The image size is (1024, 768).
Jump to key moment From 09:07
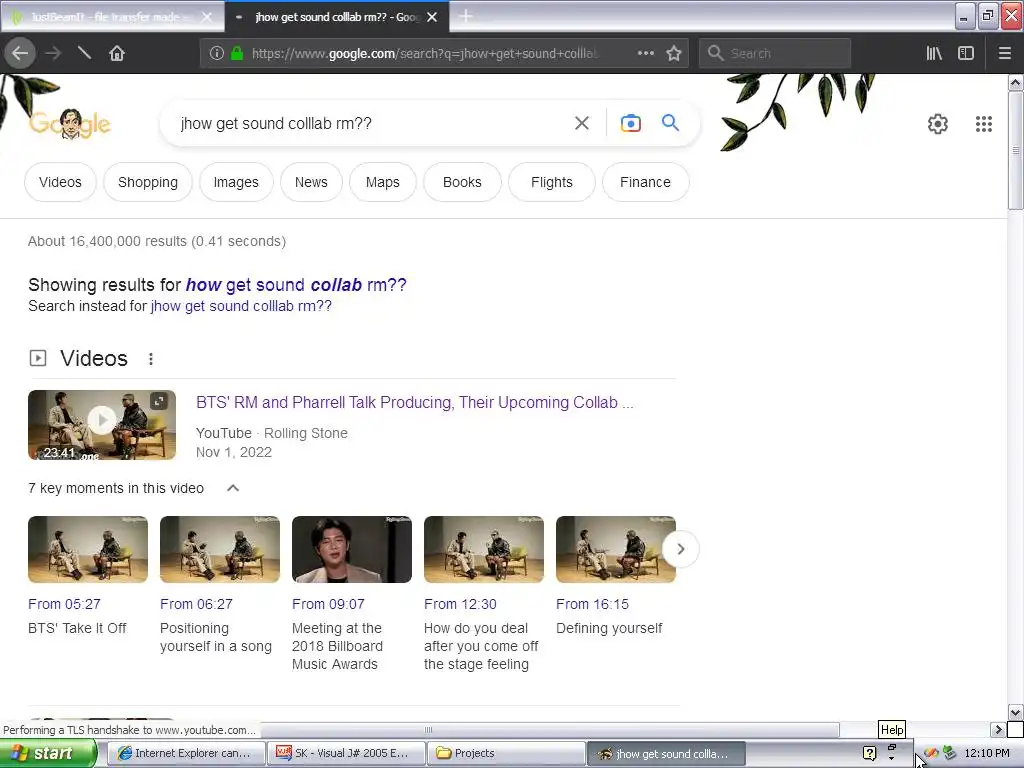[328, 604]
